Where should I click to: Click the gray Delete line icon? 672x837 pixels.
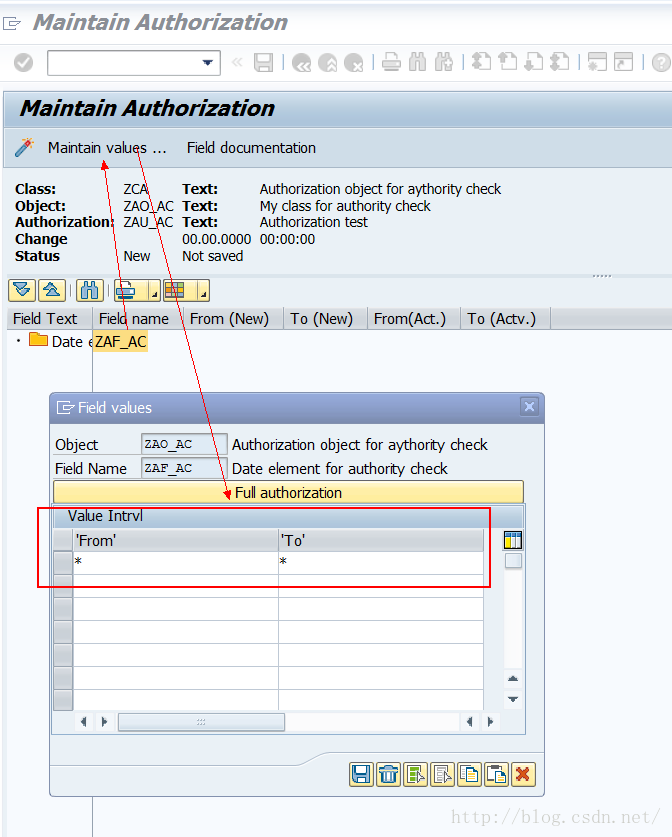442,774
